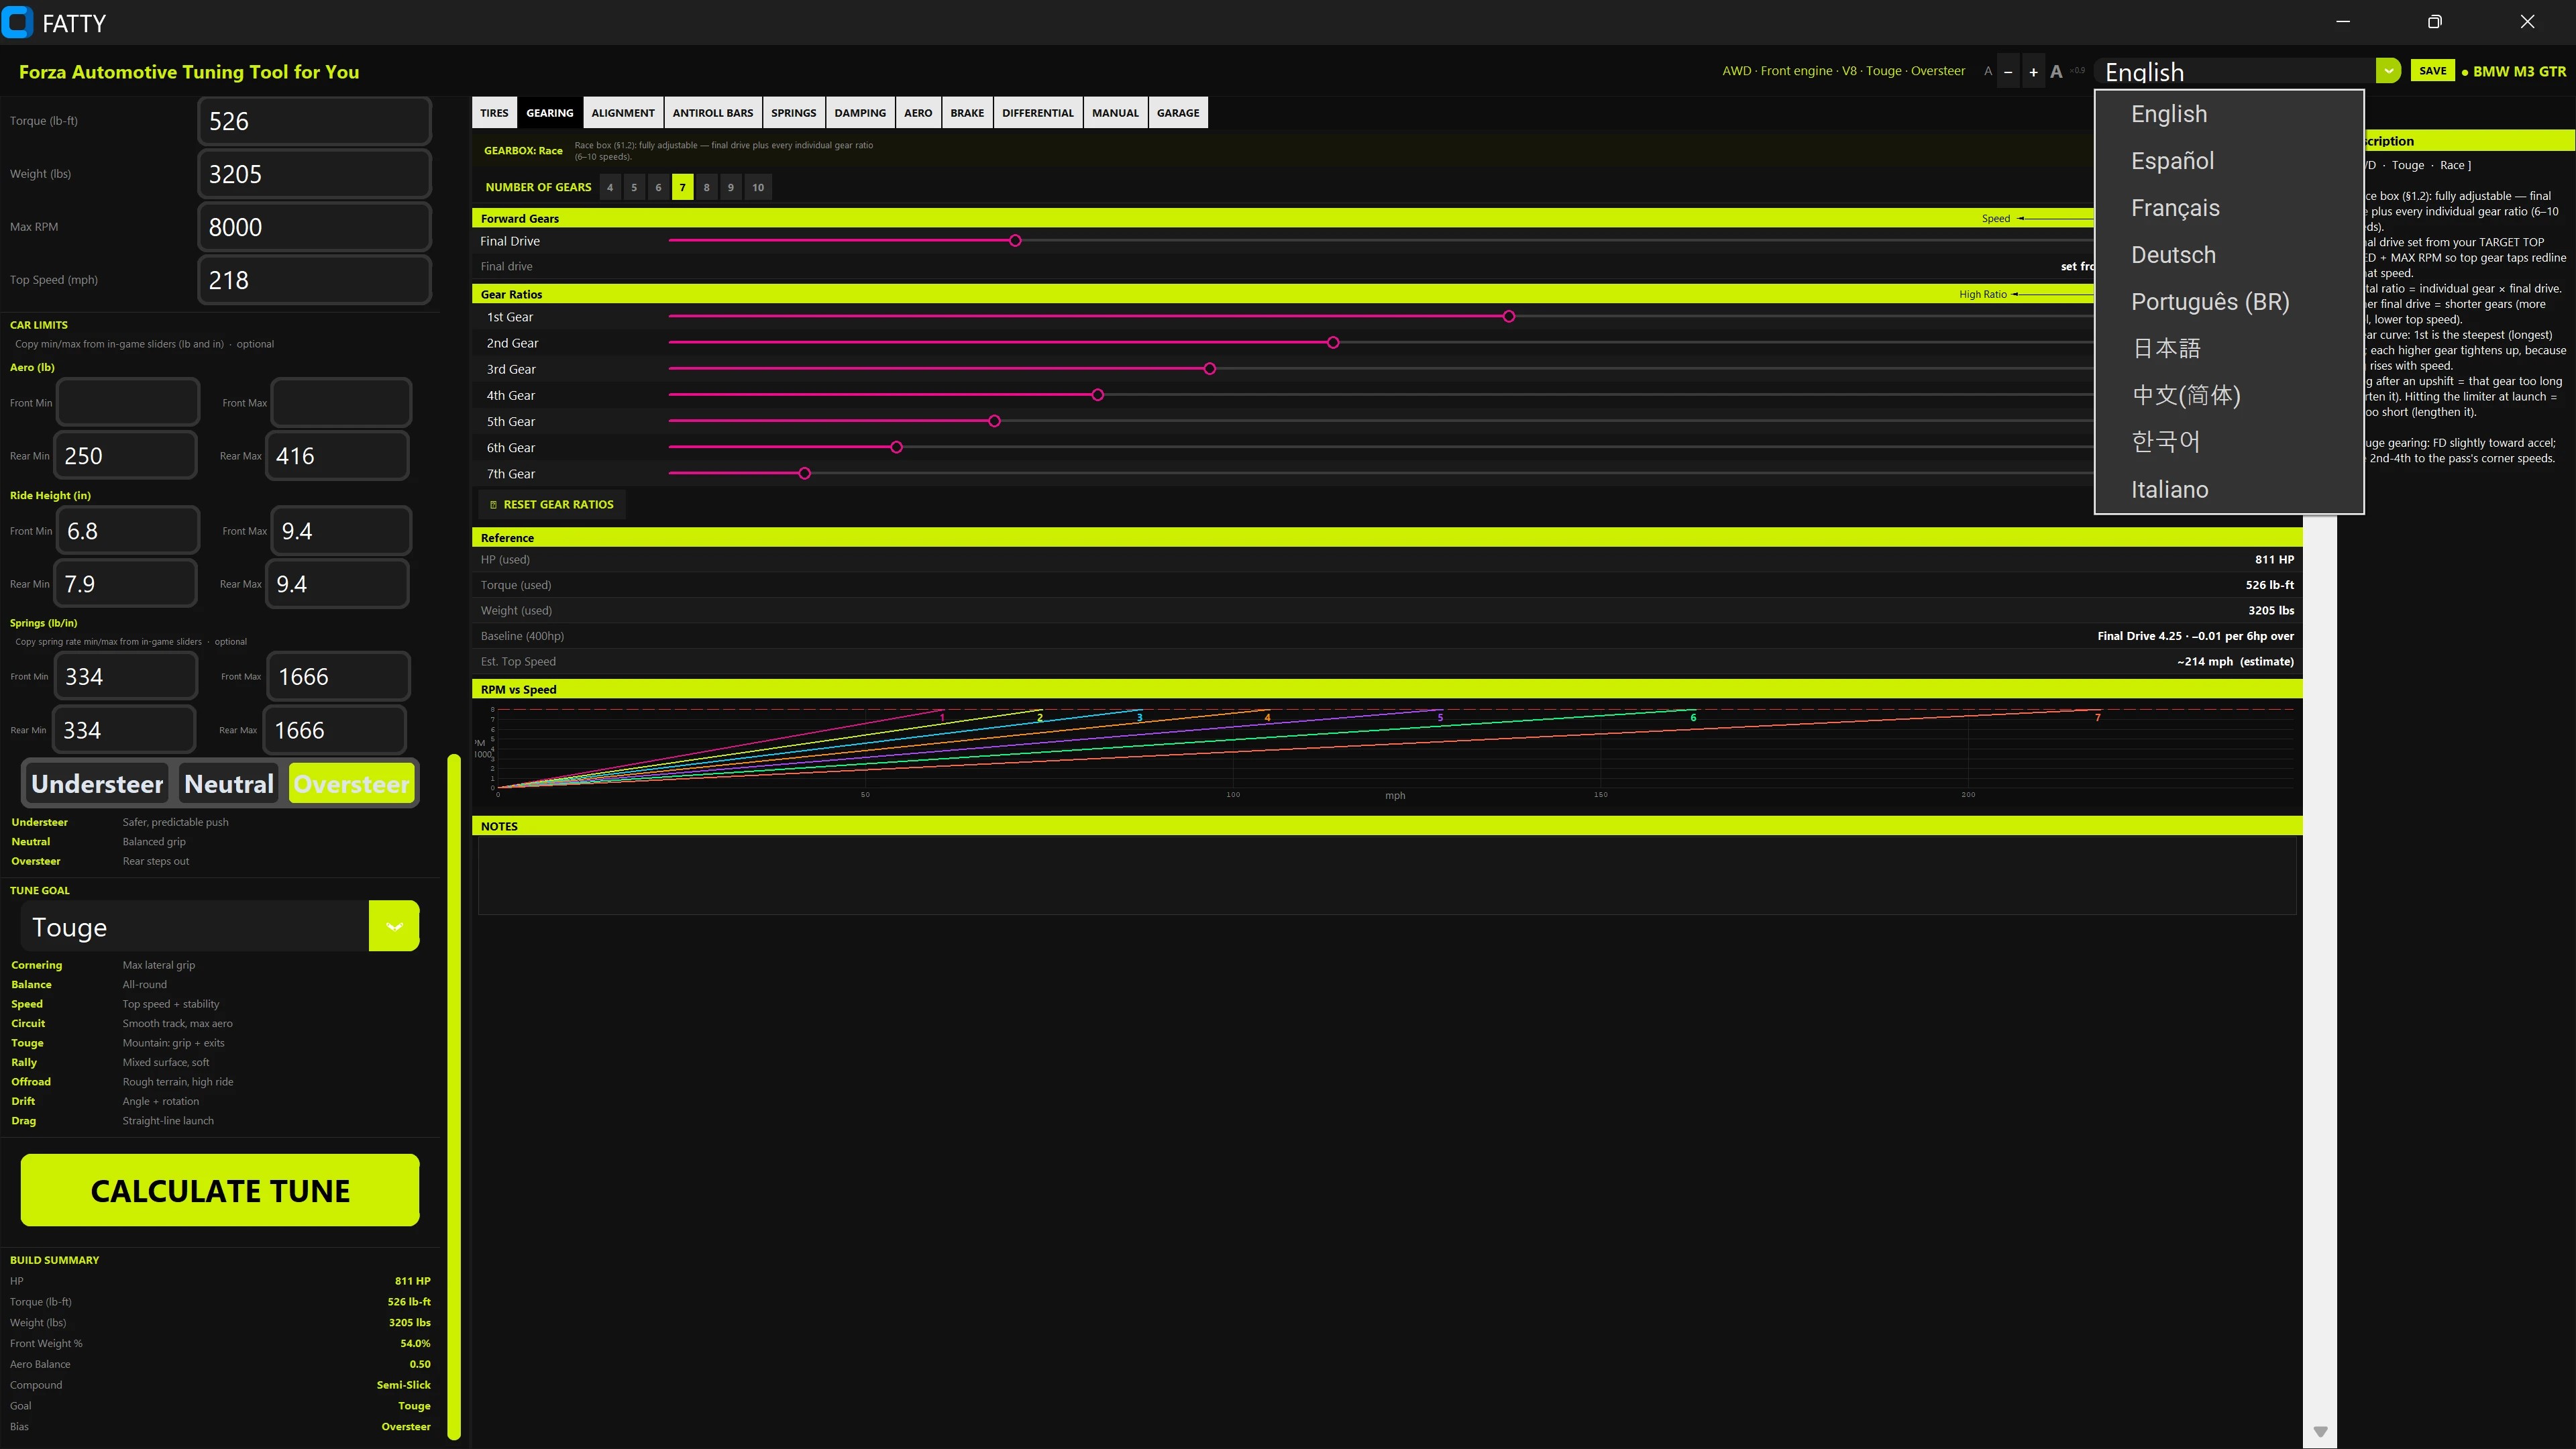The height and width of the screenshot is (1449, 2576).
Task: Set number of gears to 10
Action: pyautogui.click(x=758, y=187)
